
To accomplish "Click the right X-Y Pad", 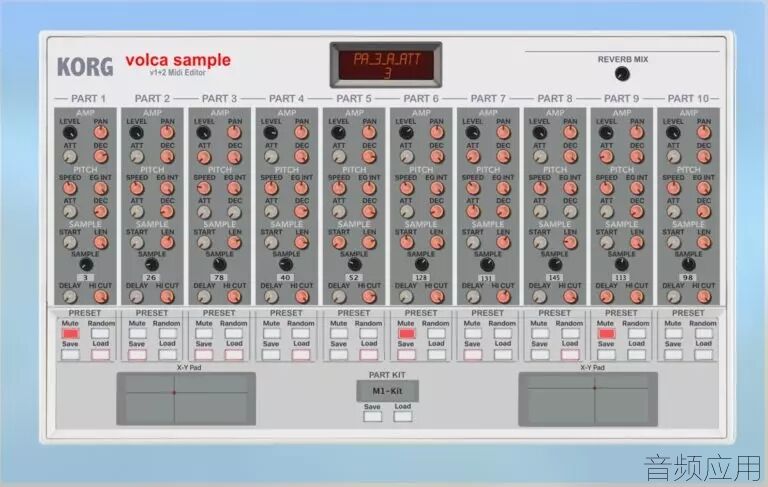I will pyautogui.click(x=588, y=399).
